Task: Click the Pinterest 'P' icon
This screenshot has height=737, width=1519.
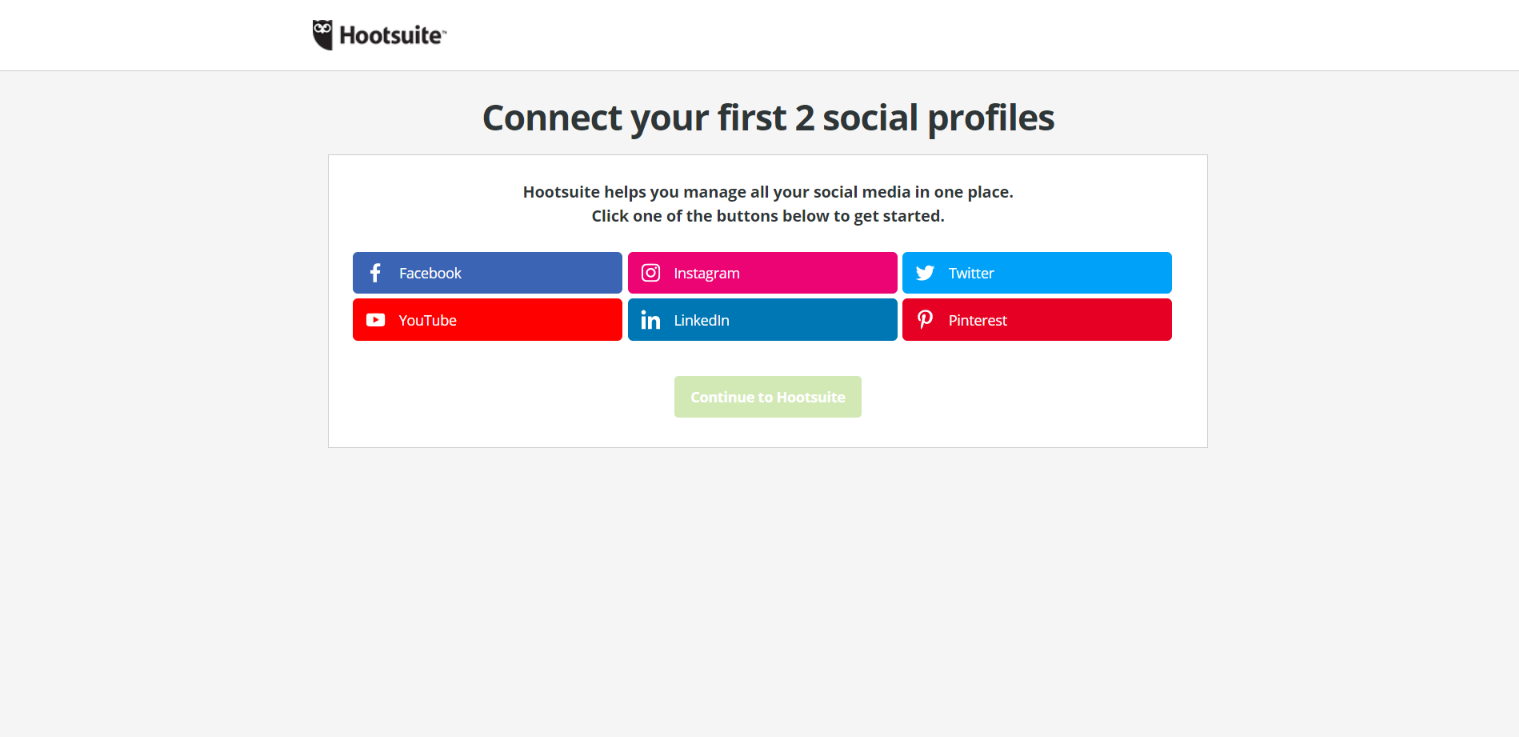Action: pyautogui.click(x=925, y=320)
